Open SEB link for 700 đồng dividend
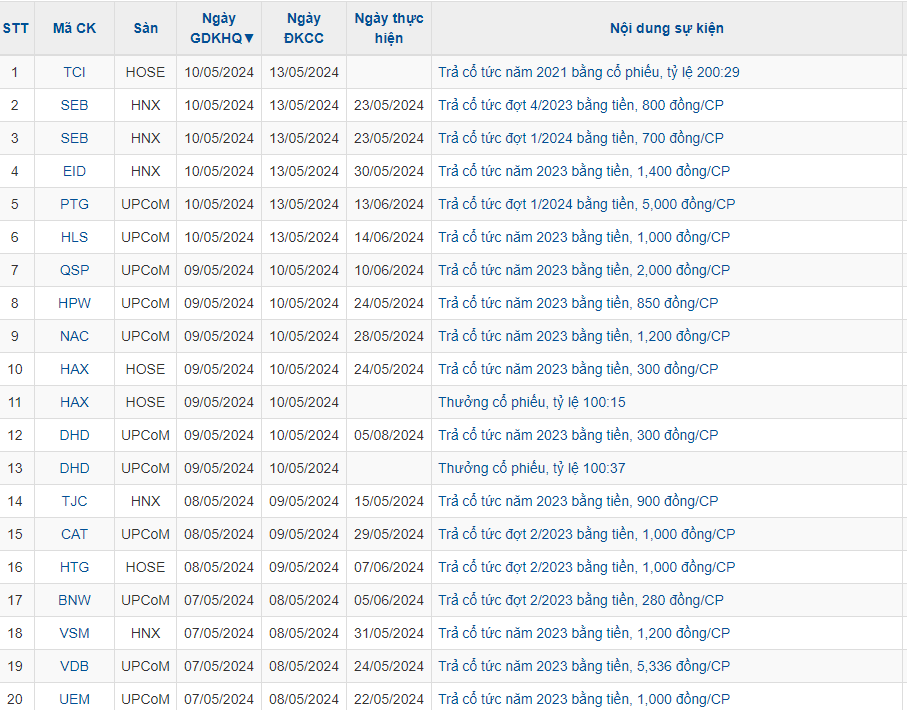 [x=74, y=138]
